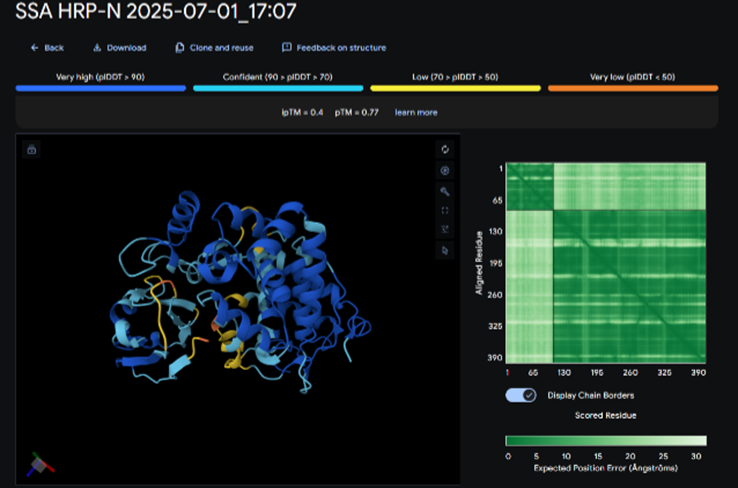Image resolution: width=738 pixels, height=488 pixels.
Task: Open Feedback on structure
Action: 334,48
